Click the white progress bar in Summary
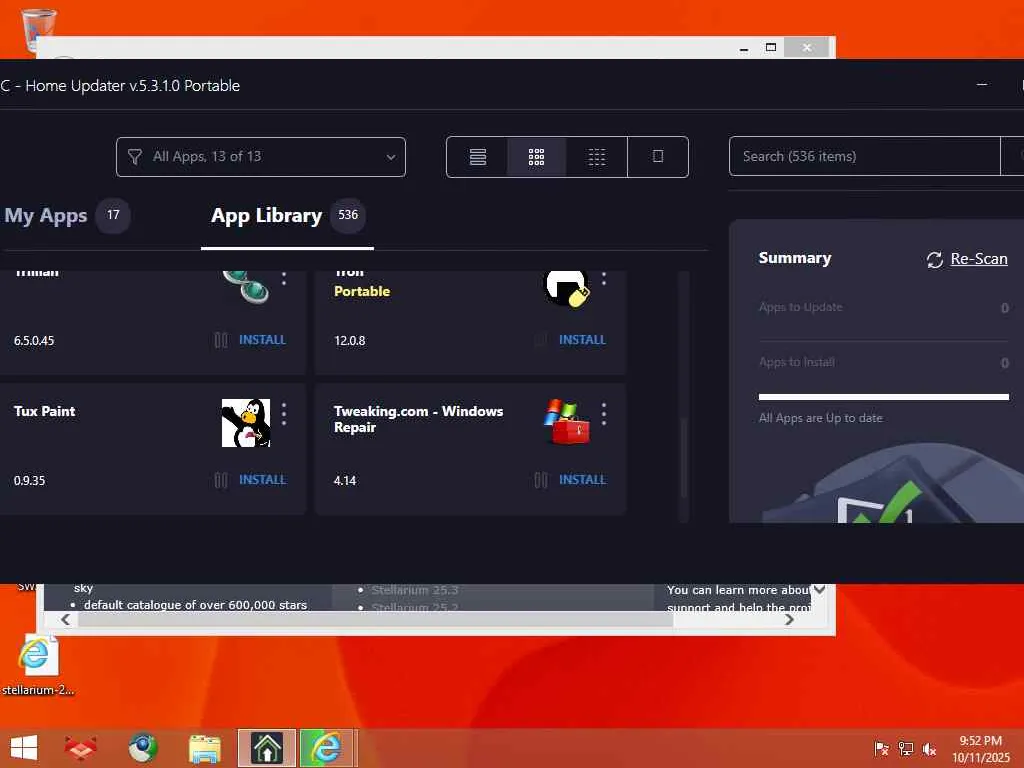The width and height of the screenshot is (1024, 768). pos(884,396)
